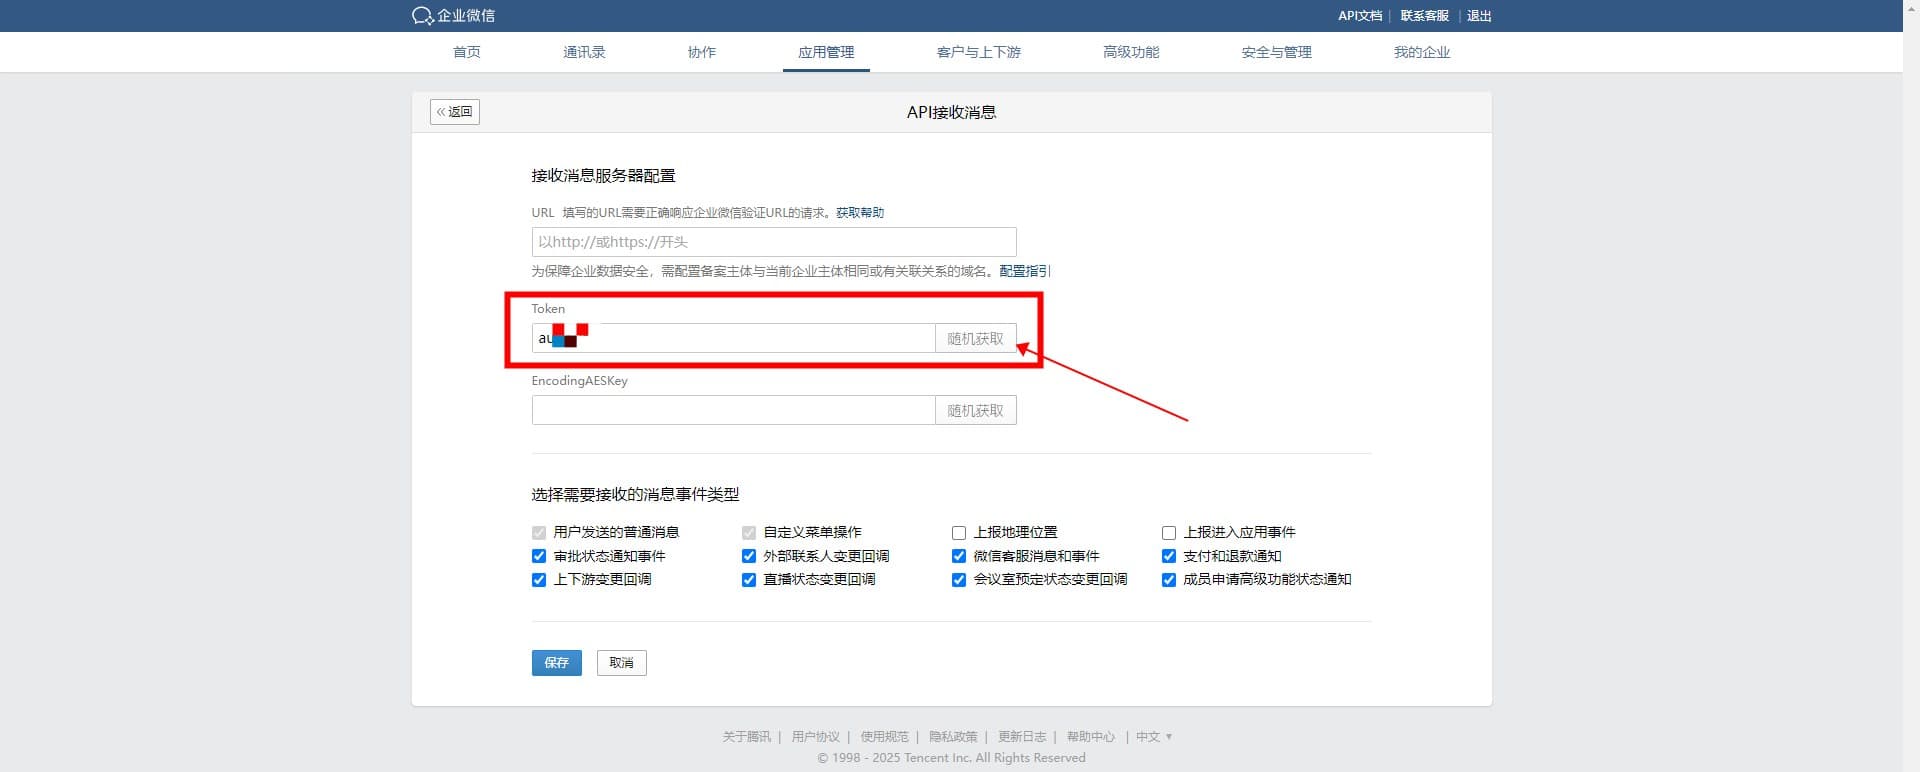Enable the 上报进入应用事件 checkbox
The width and height of the screenshot is (1920, 772).
click(1169, 533)
